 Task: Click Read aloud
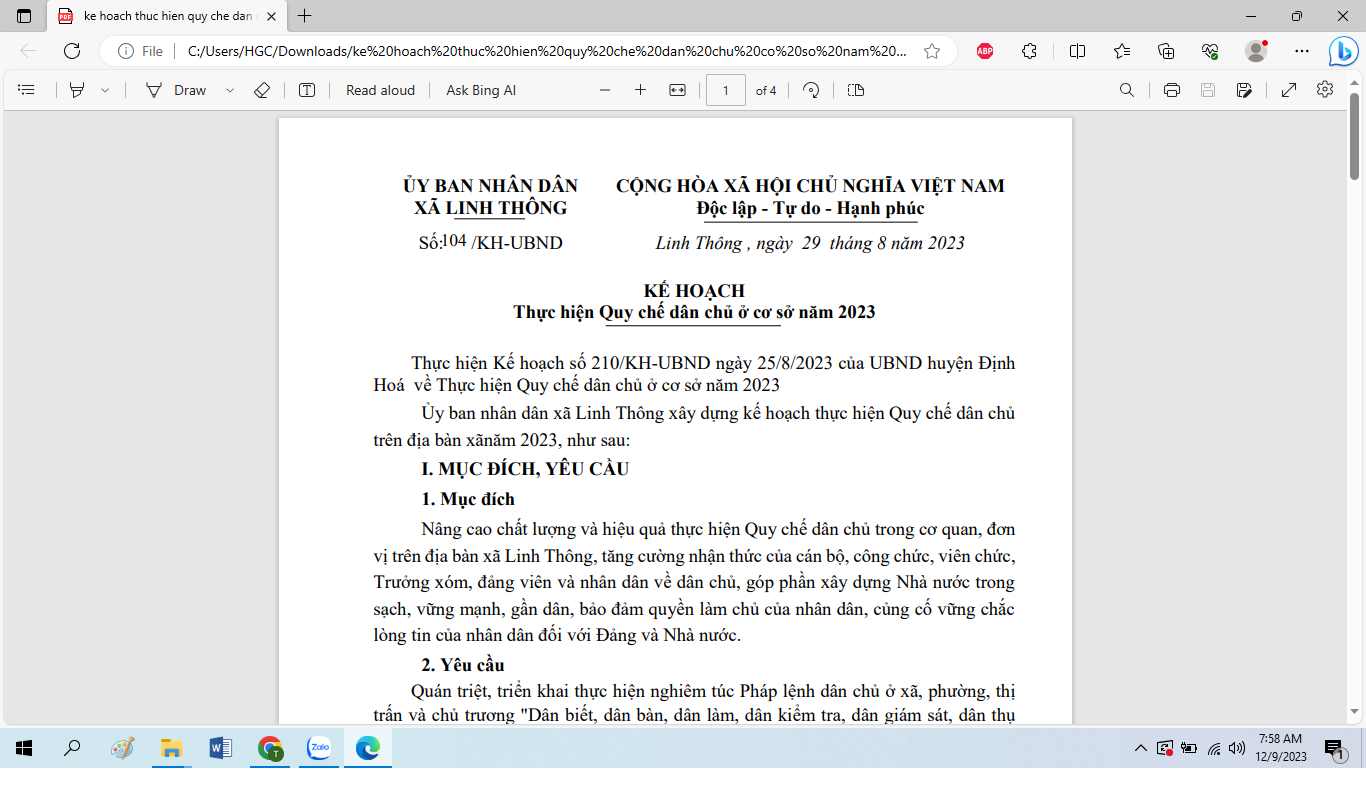point(380,90)
